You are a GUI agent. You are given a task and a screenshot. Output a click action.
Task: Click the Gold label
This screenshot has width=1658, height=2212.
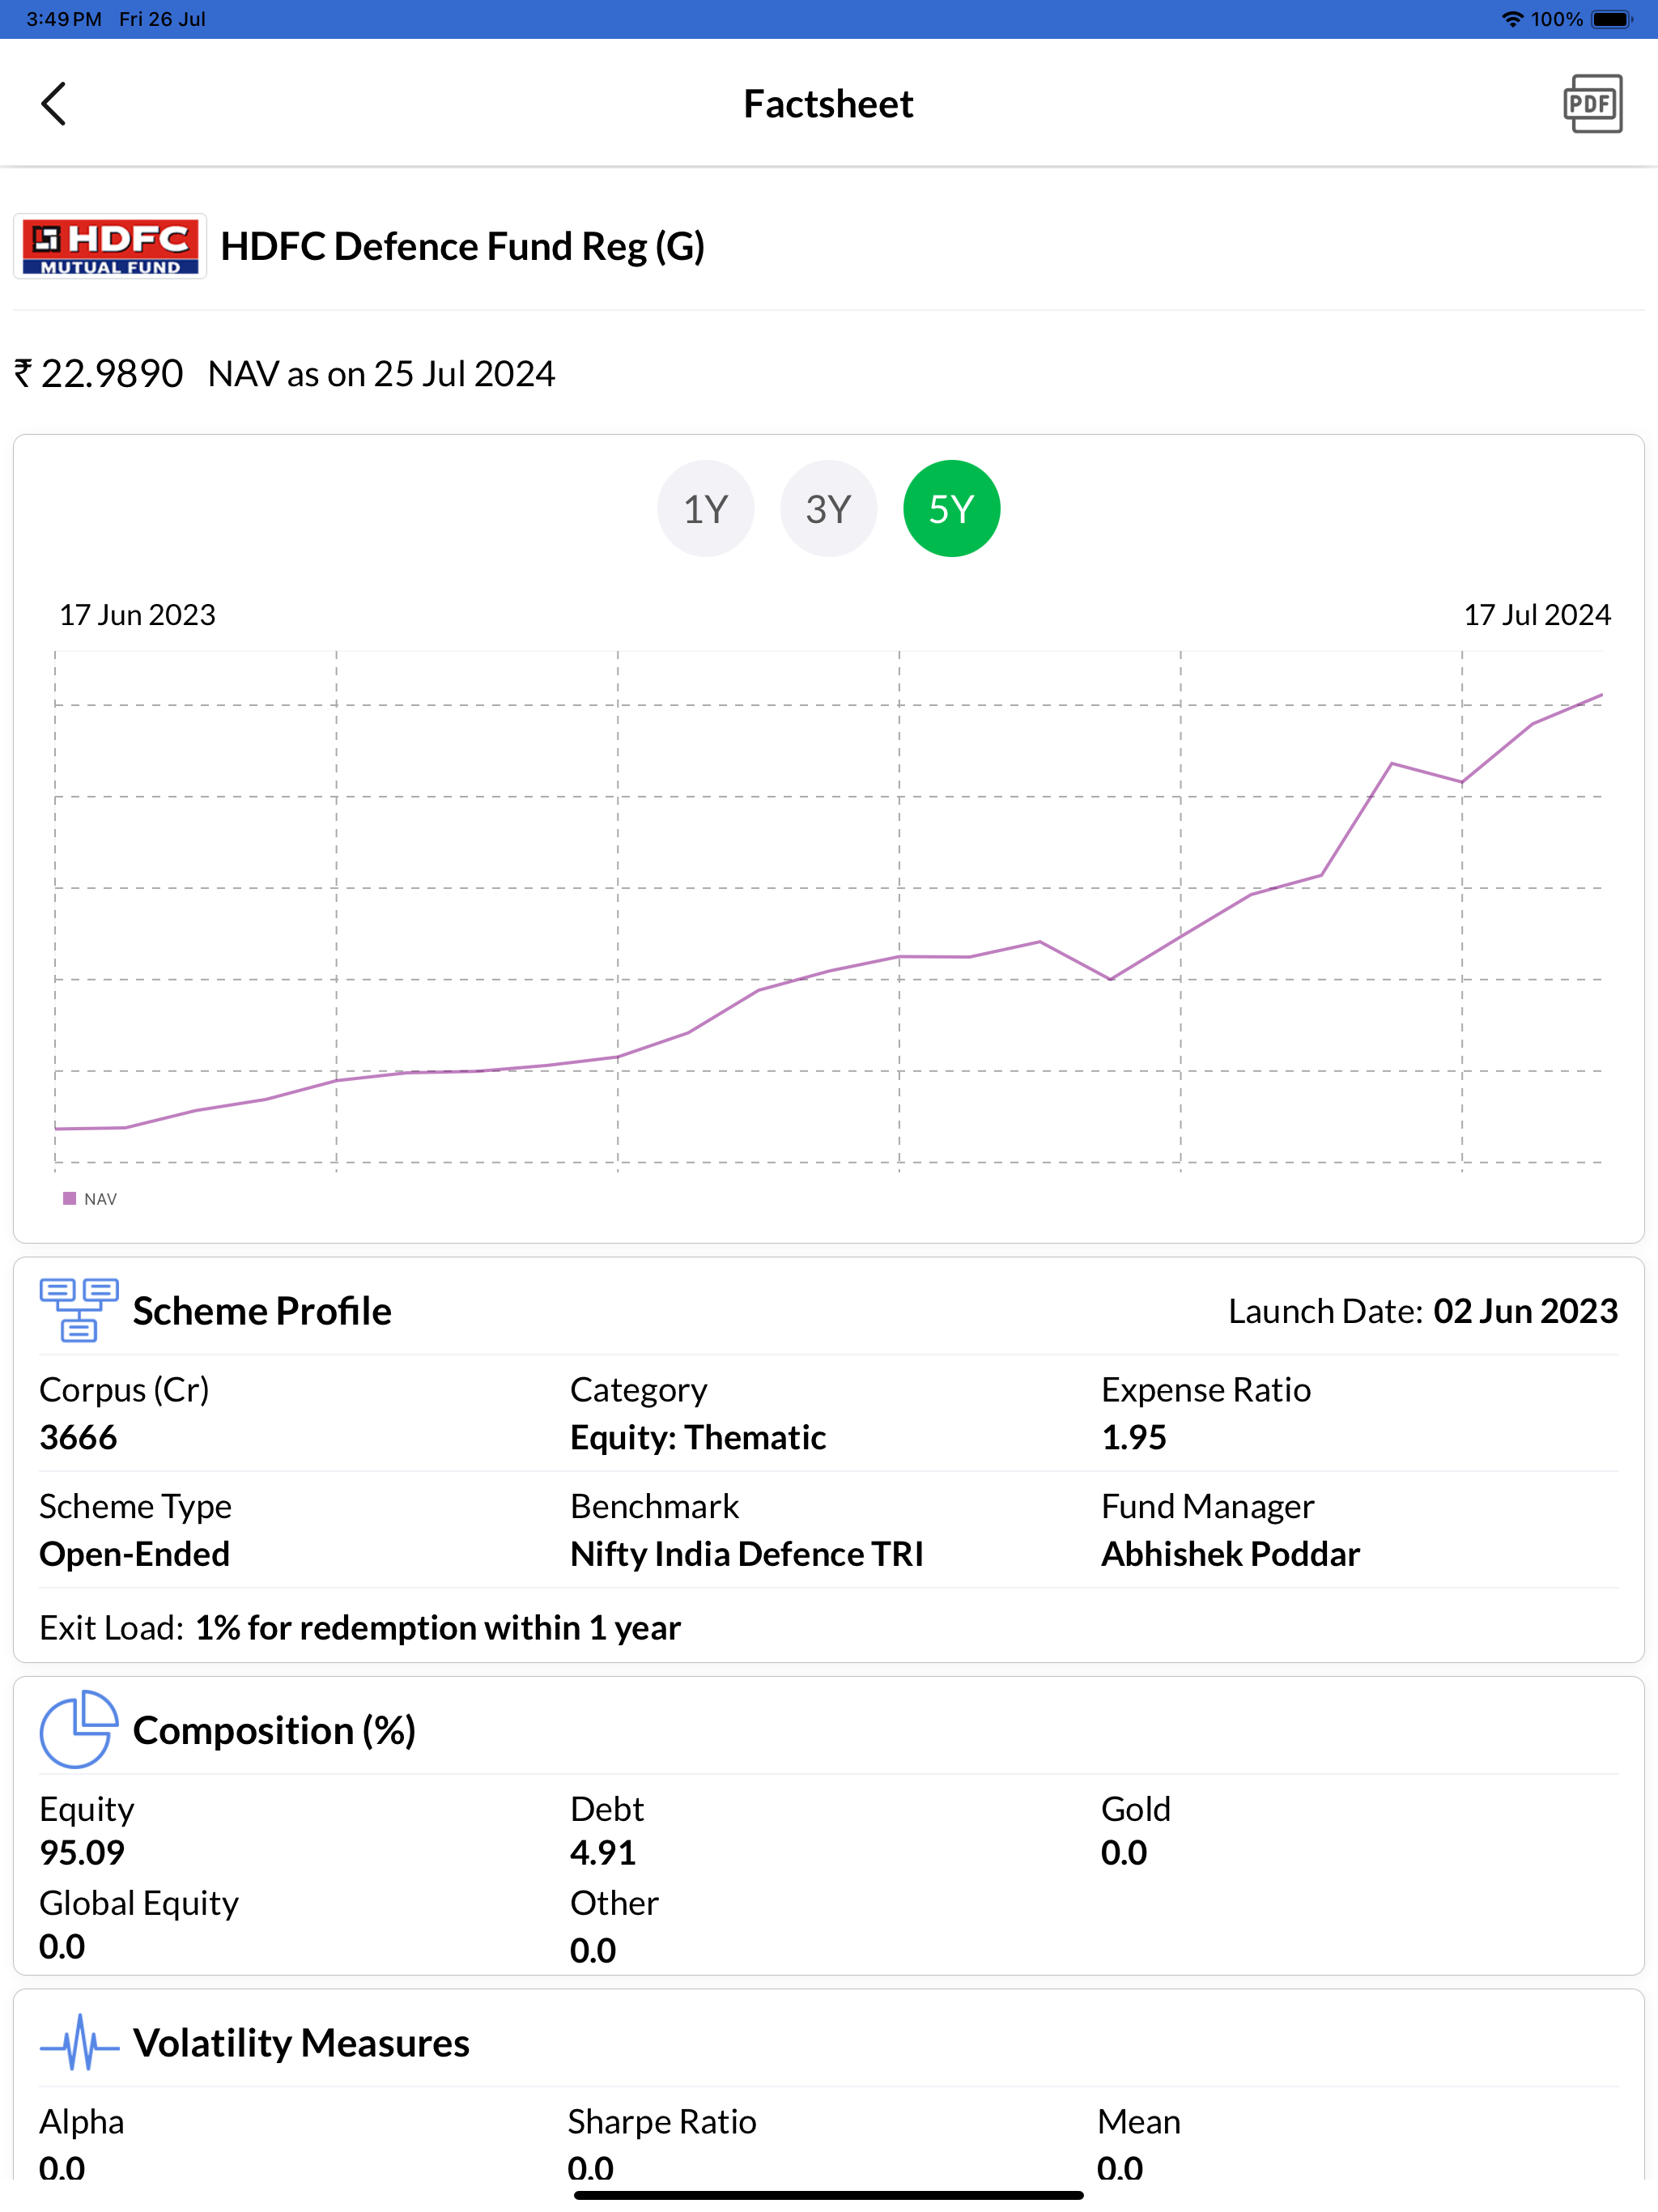1136,1809
